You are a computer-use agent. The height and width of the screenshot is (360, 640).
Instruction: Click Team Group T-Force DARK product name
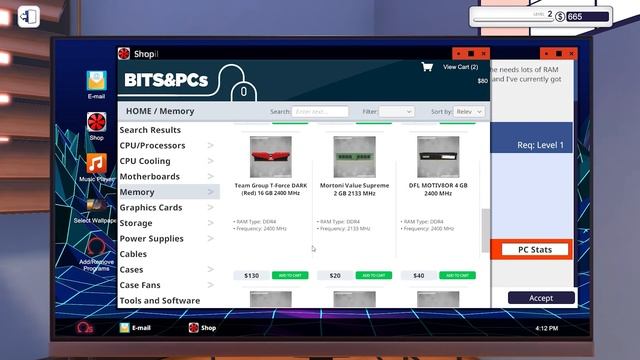click(x=271, y=189)
